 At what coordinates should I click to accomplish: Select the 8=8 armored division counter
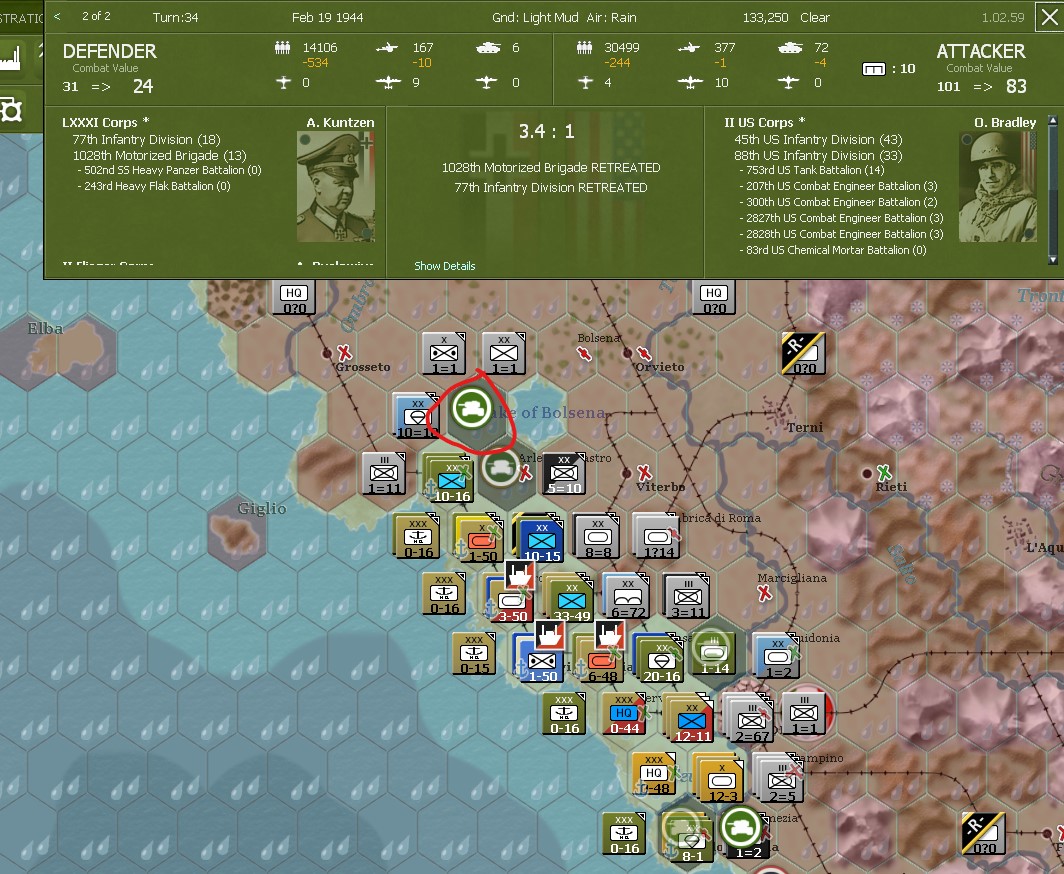click(597, 537)
